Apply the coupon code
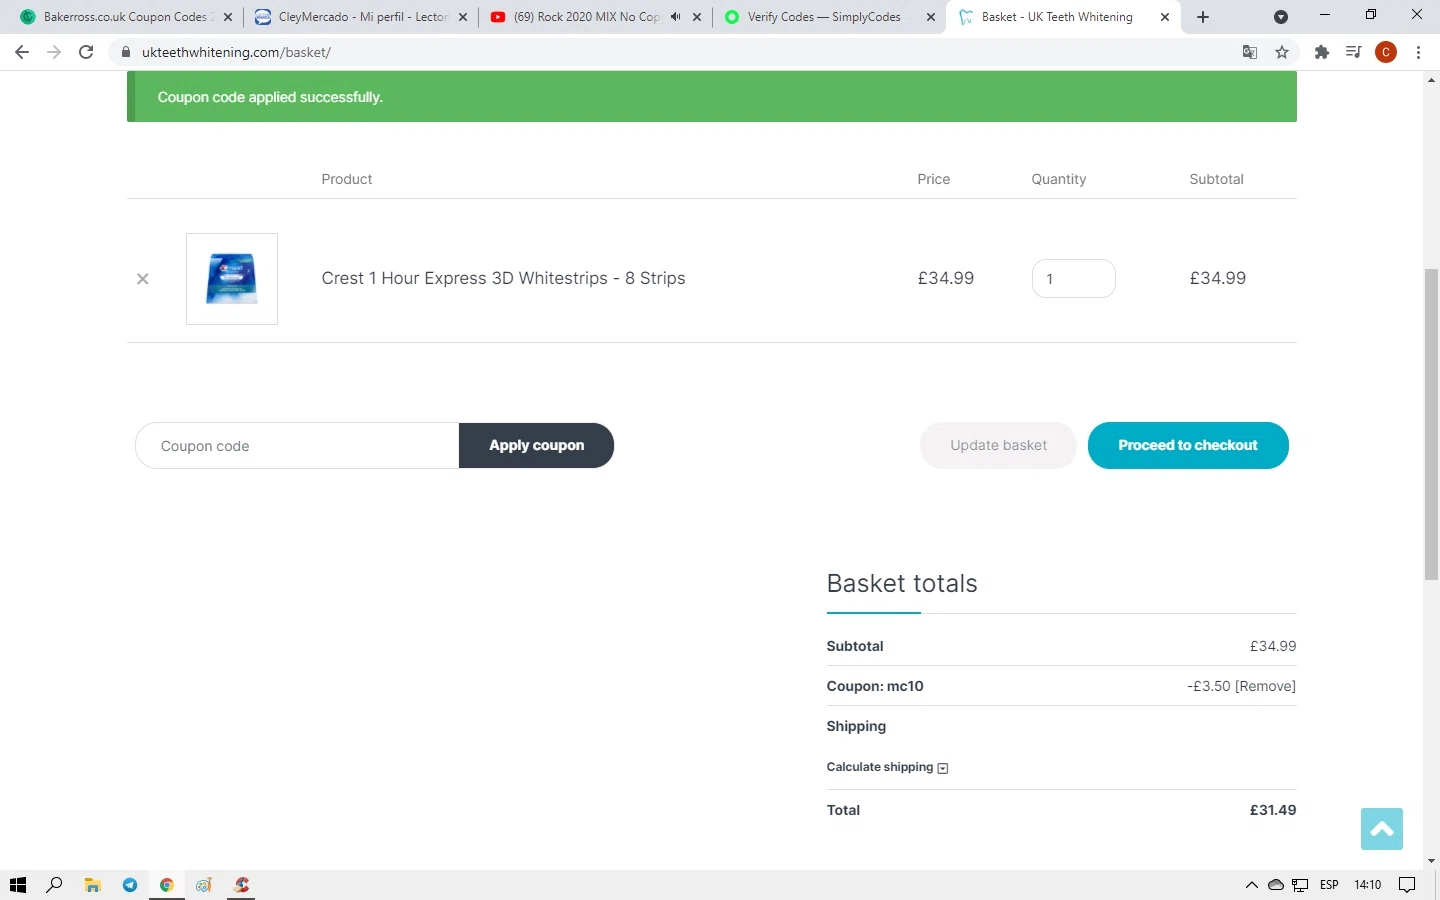Image resolution: width=1440 pixels, height=900 pixels. point(536,446)
